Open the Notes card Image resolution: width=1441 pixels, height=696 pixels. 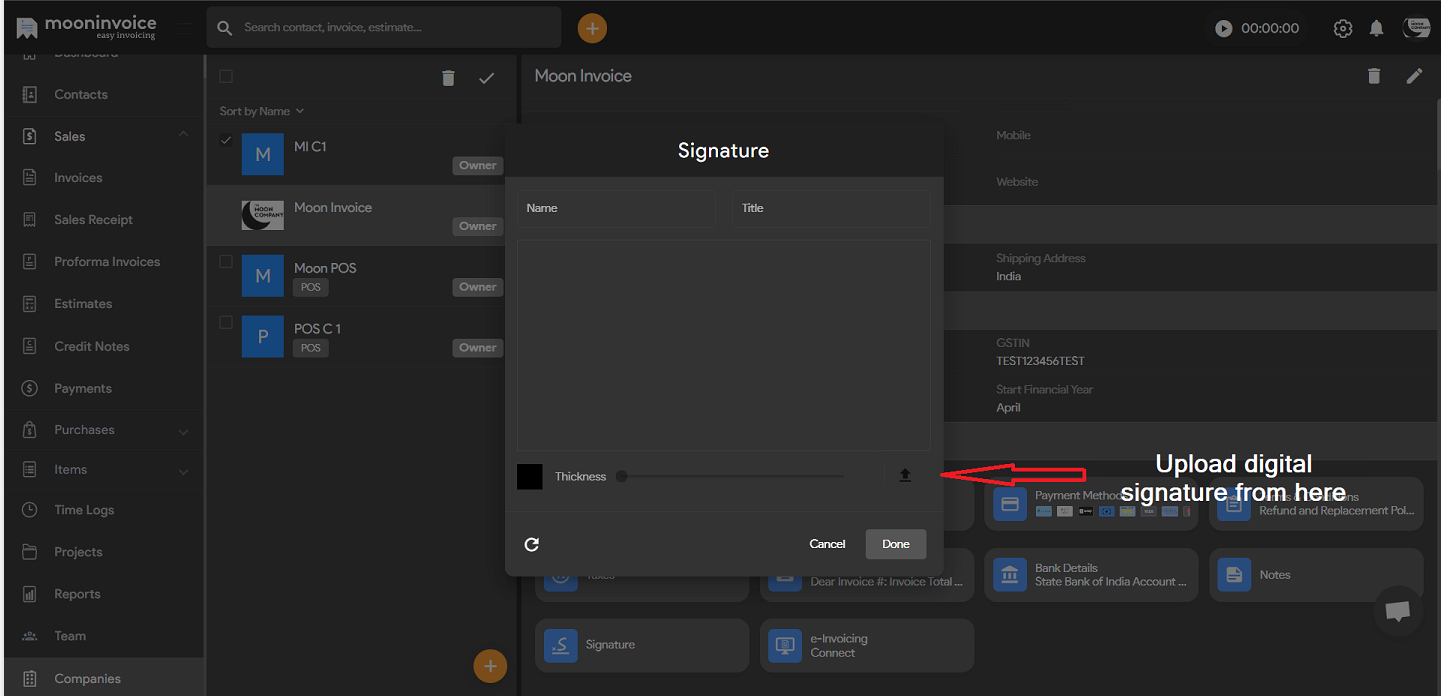pos(1316,575)
